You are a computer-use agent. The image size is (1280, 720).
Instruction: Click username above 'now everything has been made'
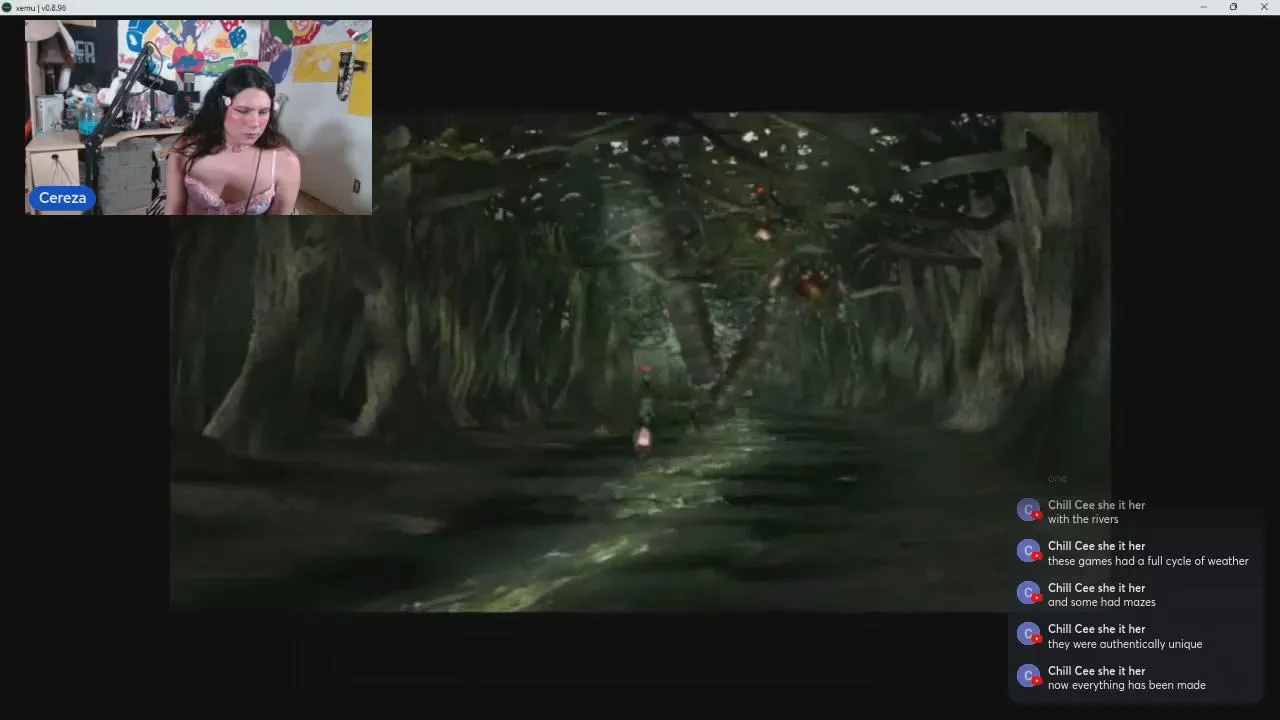(1096, 671)
